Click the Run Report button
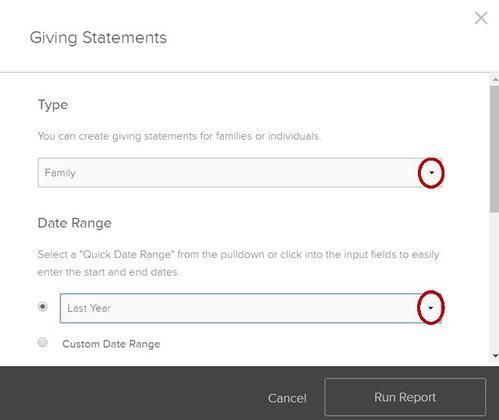Image resolution: width=499 pixels, height=420 pixels. pos(405,397)
